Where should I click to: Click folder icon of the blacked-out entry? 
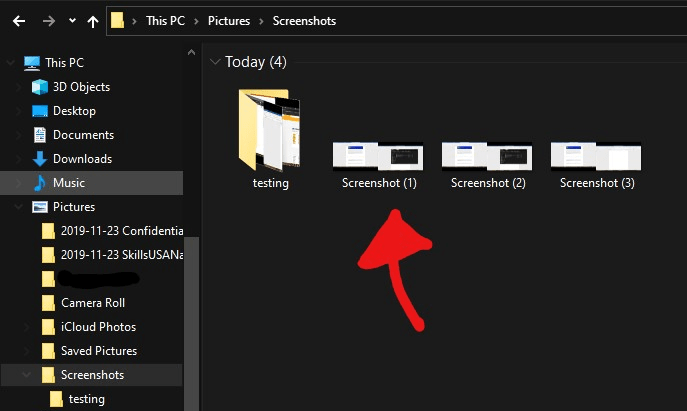coord(48,279)
